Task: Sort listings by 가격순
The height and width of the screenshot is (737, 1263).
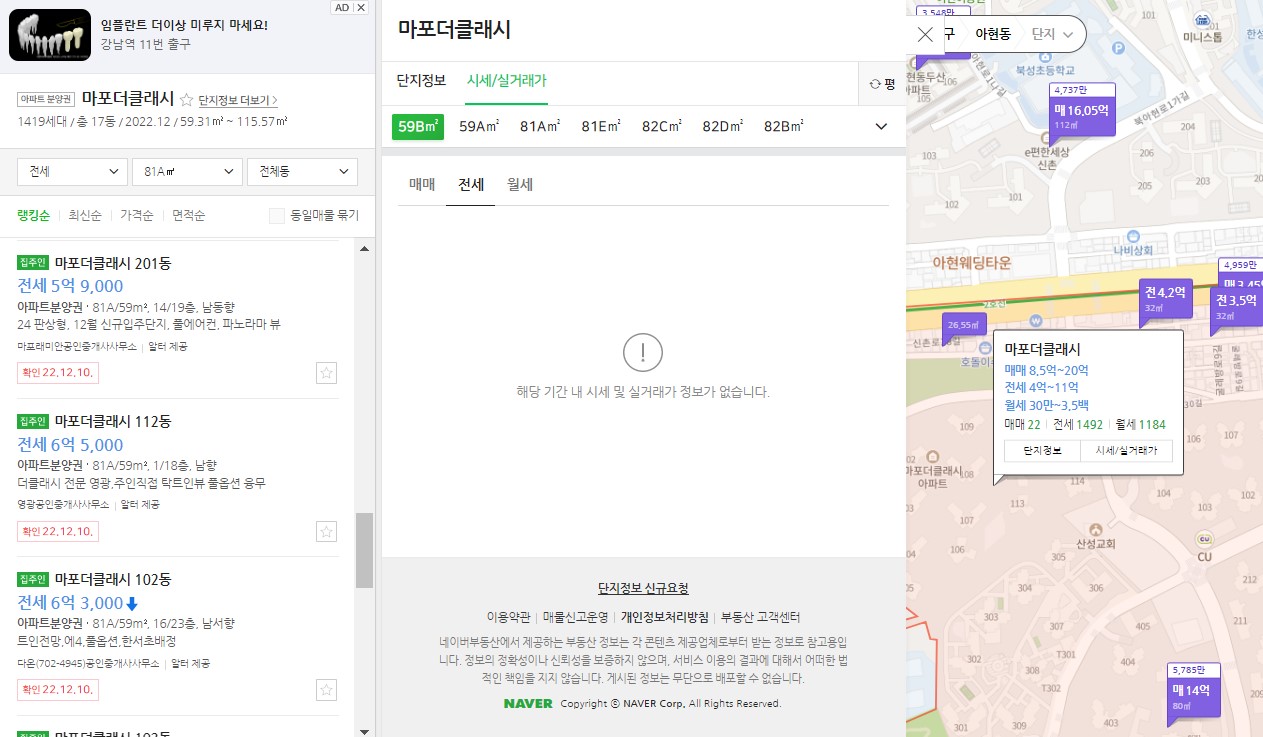Action: [137, 215]
